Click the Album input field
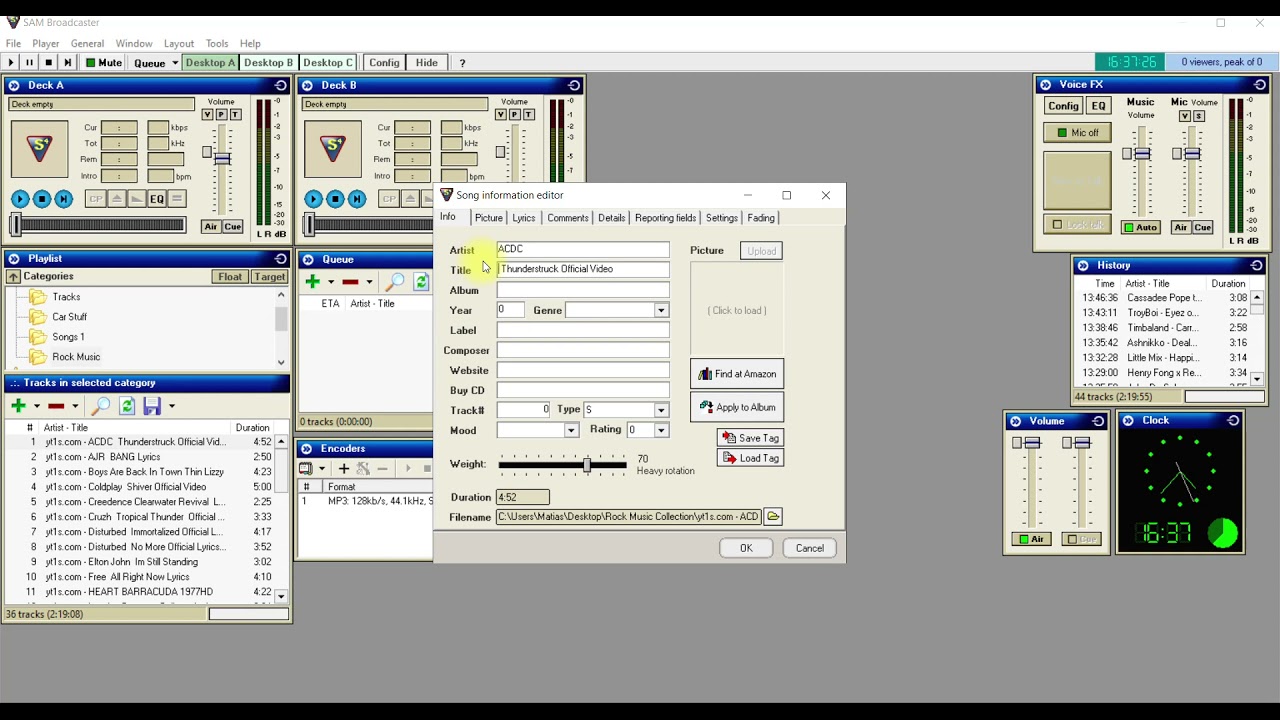 [583, 290]
